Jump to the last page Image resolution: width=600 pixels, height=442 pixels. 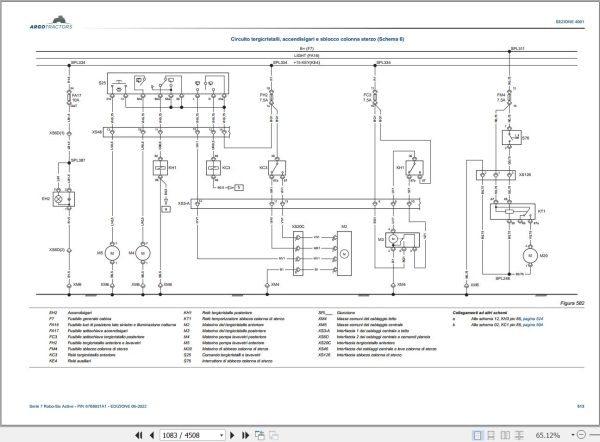[245, 435]
